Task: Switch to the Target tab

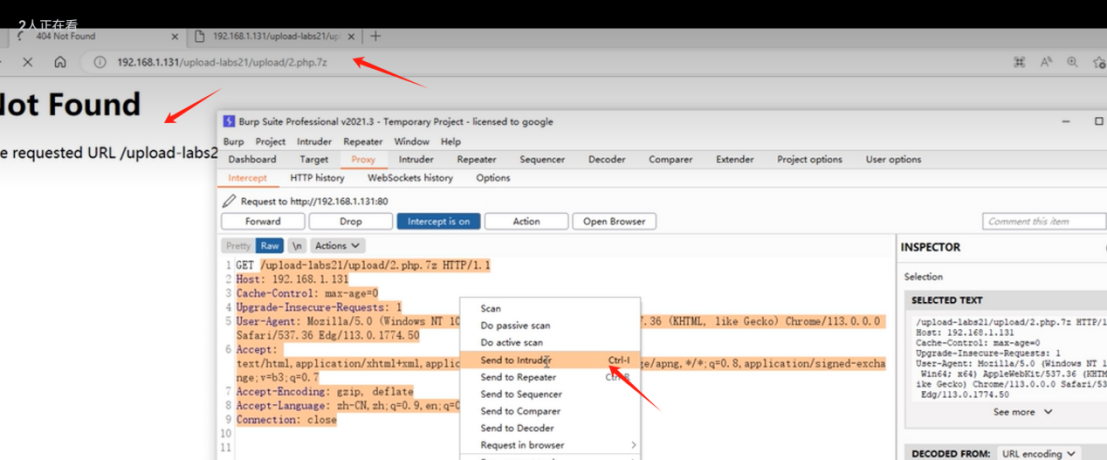Action: (313, 159)
